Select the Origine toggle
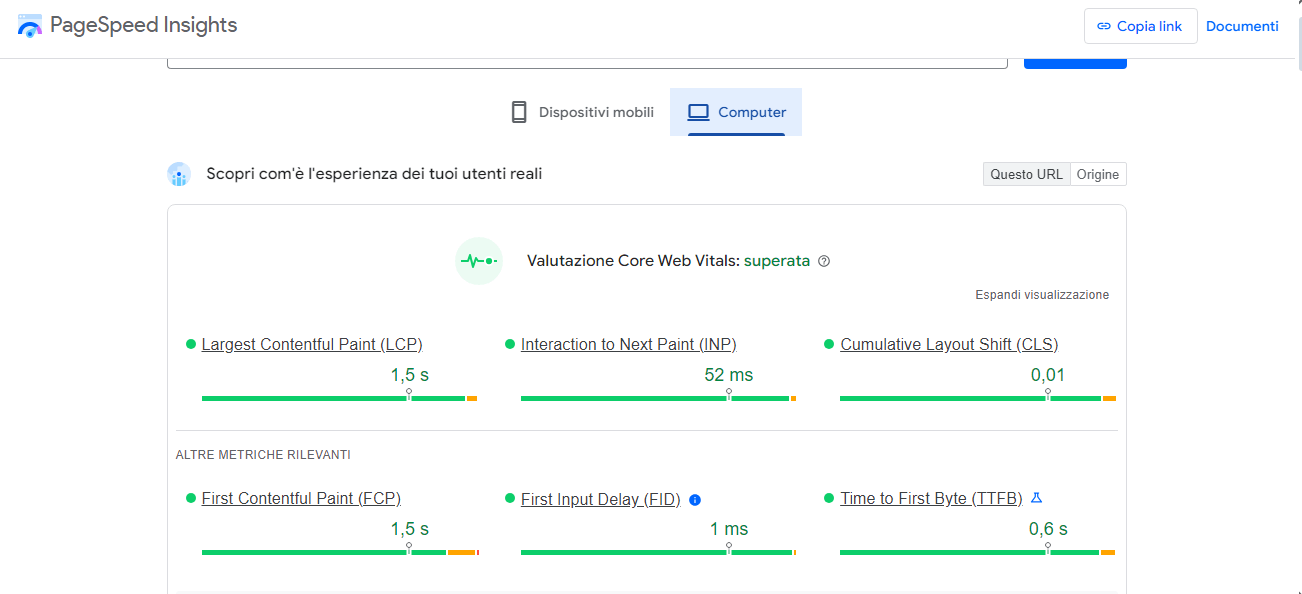The width and height of the screenshot is (1302, 594). pos(1098,174)
